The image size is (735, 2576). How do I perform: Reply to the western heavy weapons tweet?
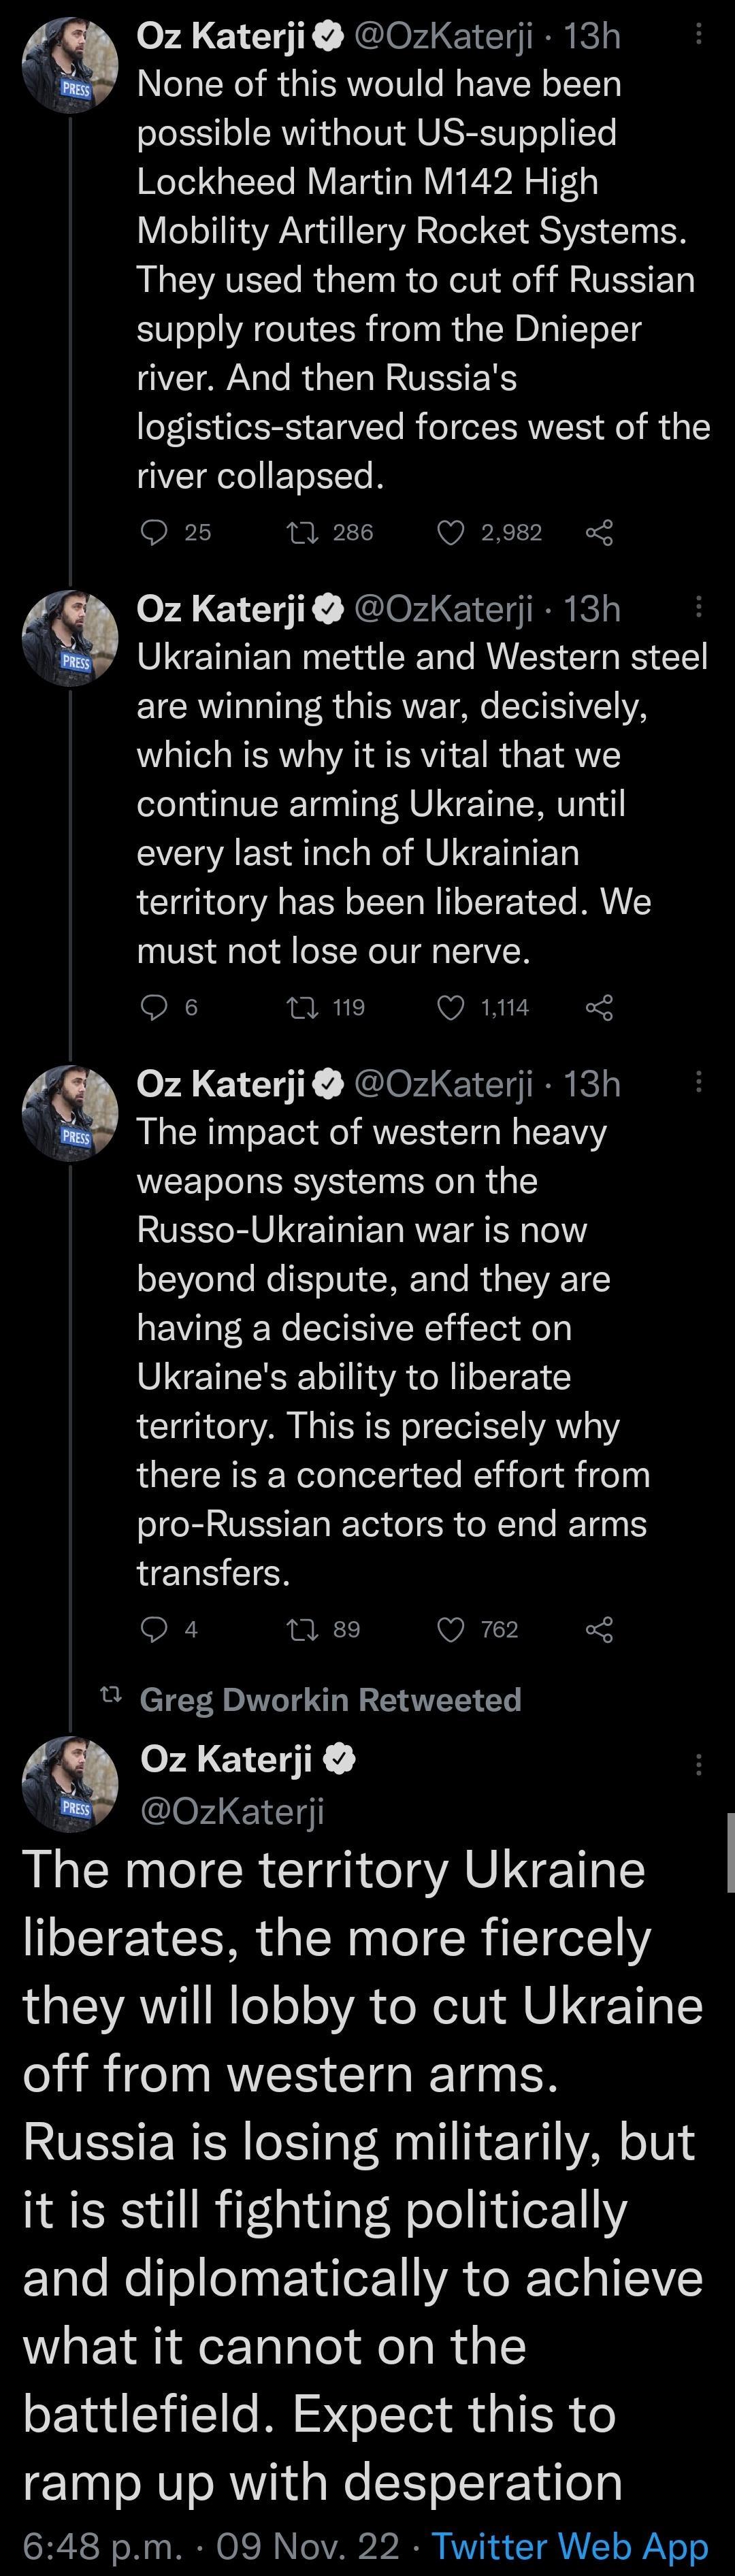point(154,1629)
